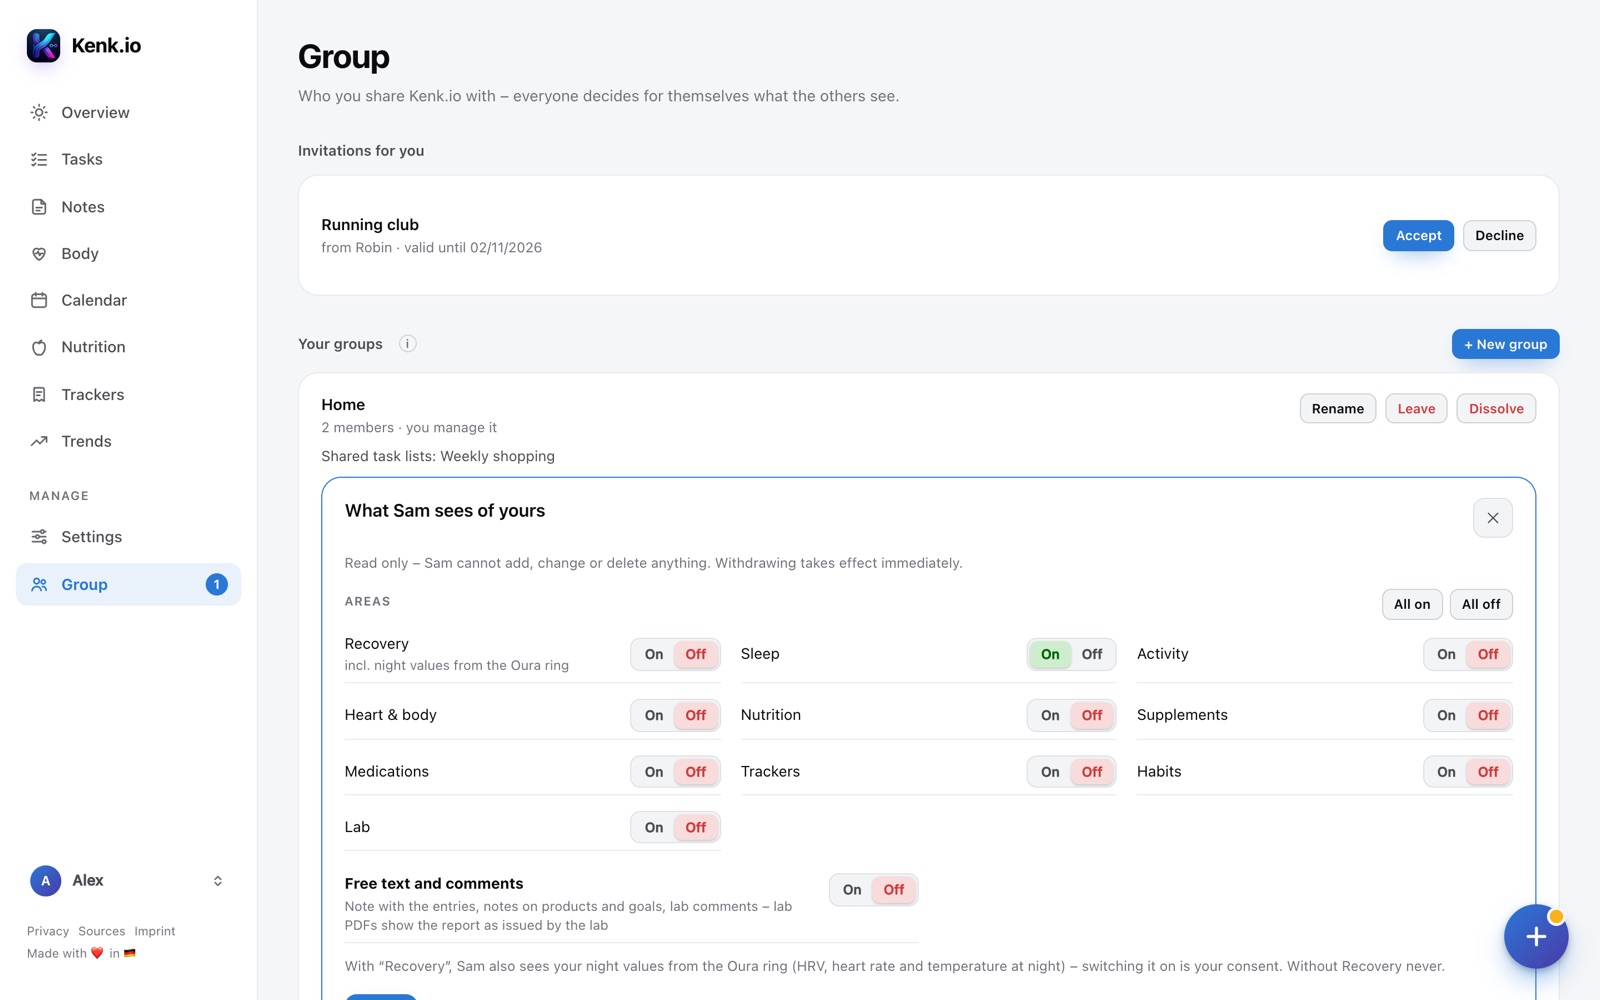The width and height of the screenshot is (1600, 1000).
Task: Click the Notes document icon
Action: point(39,207)
